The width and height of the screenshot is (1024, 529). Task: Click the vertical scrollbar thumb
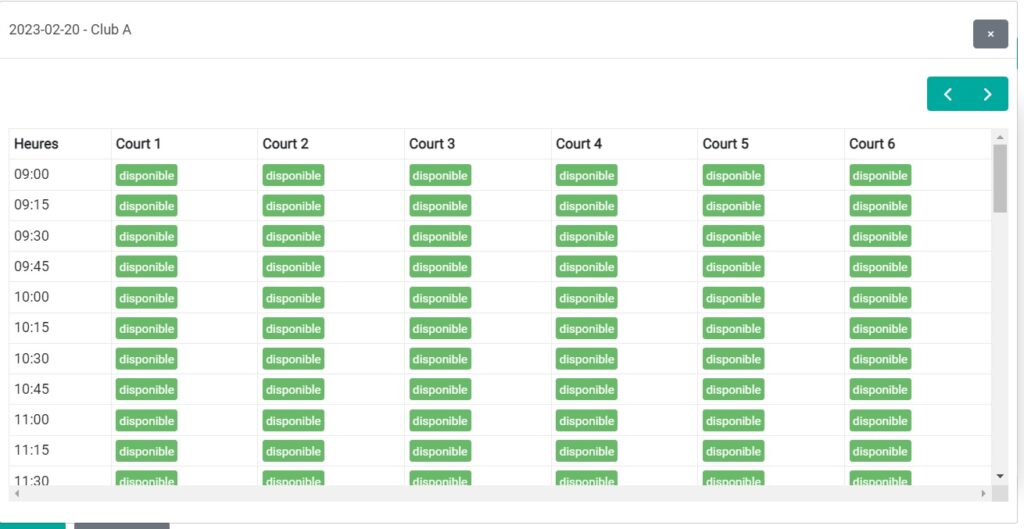(1000, 178)
